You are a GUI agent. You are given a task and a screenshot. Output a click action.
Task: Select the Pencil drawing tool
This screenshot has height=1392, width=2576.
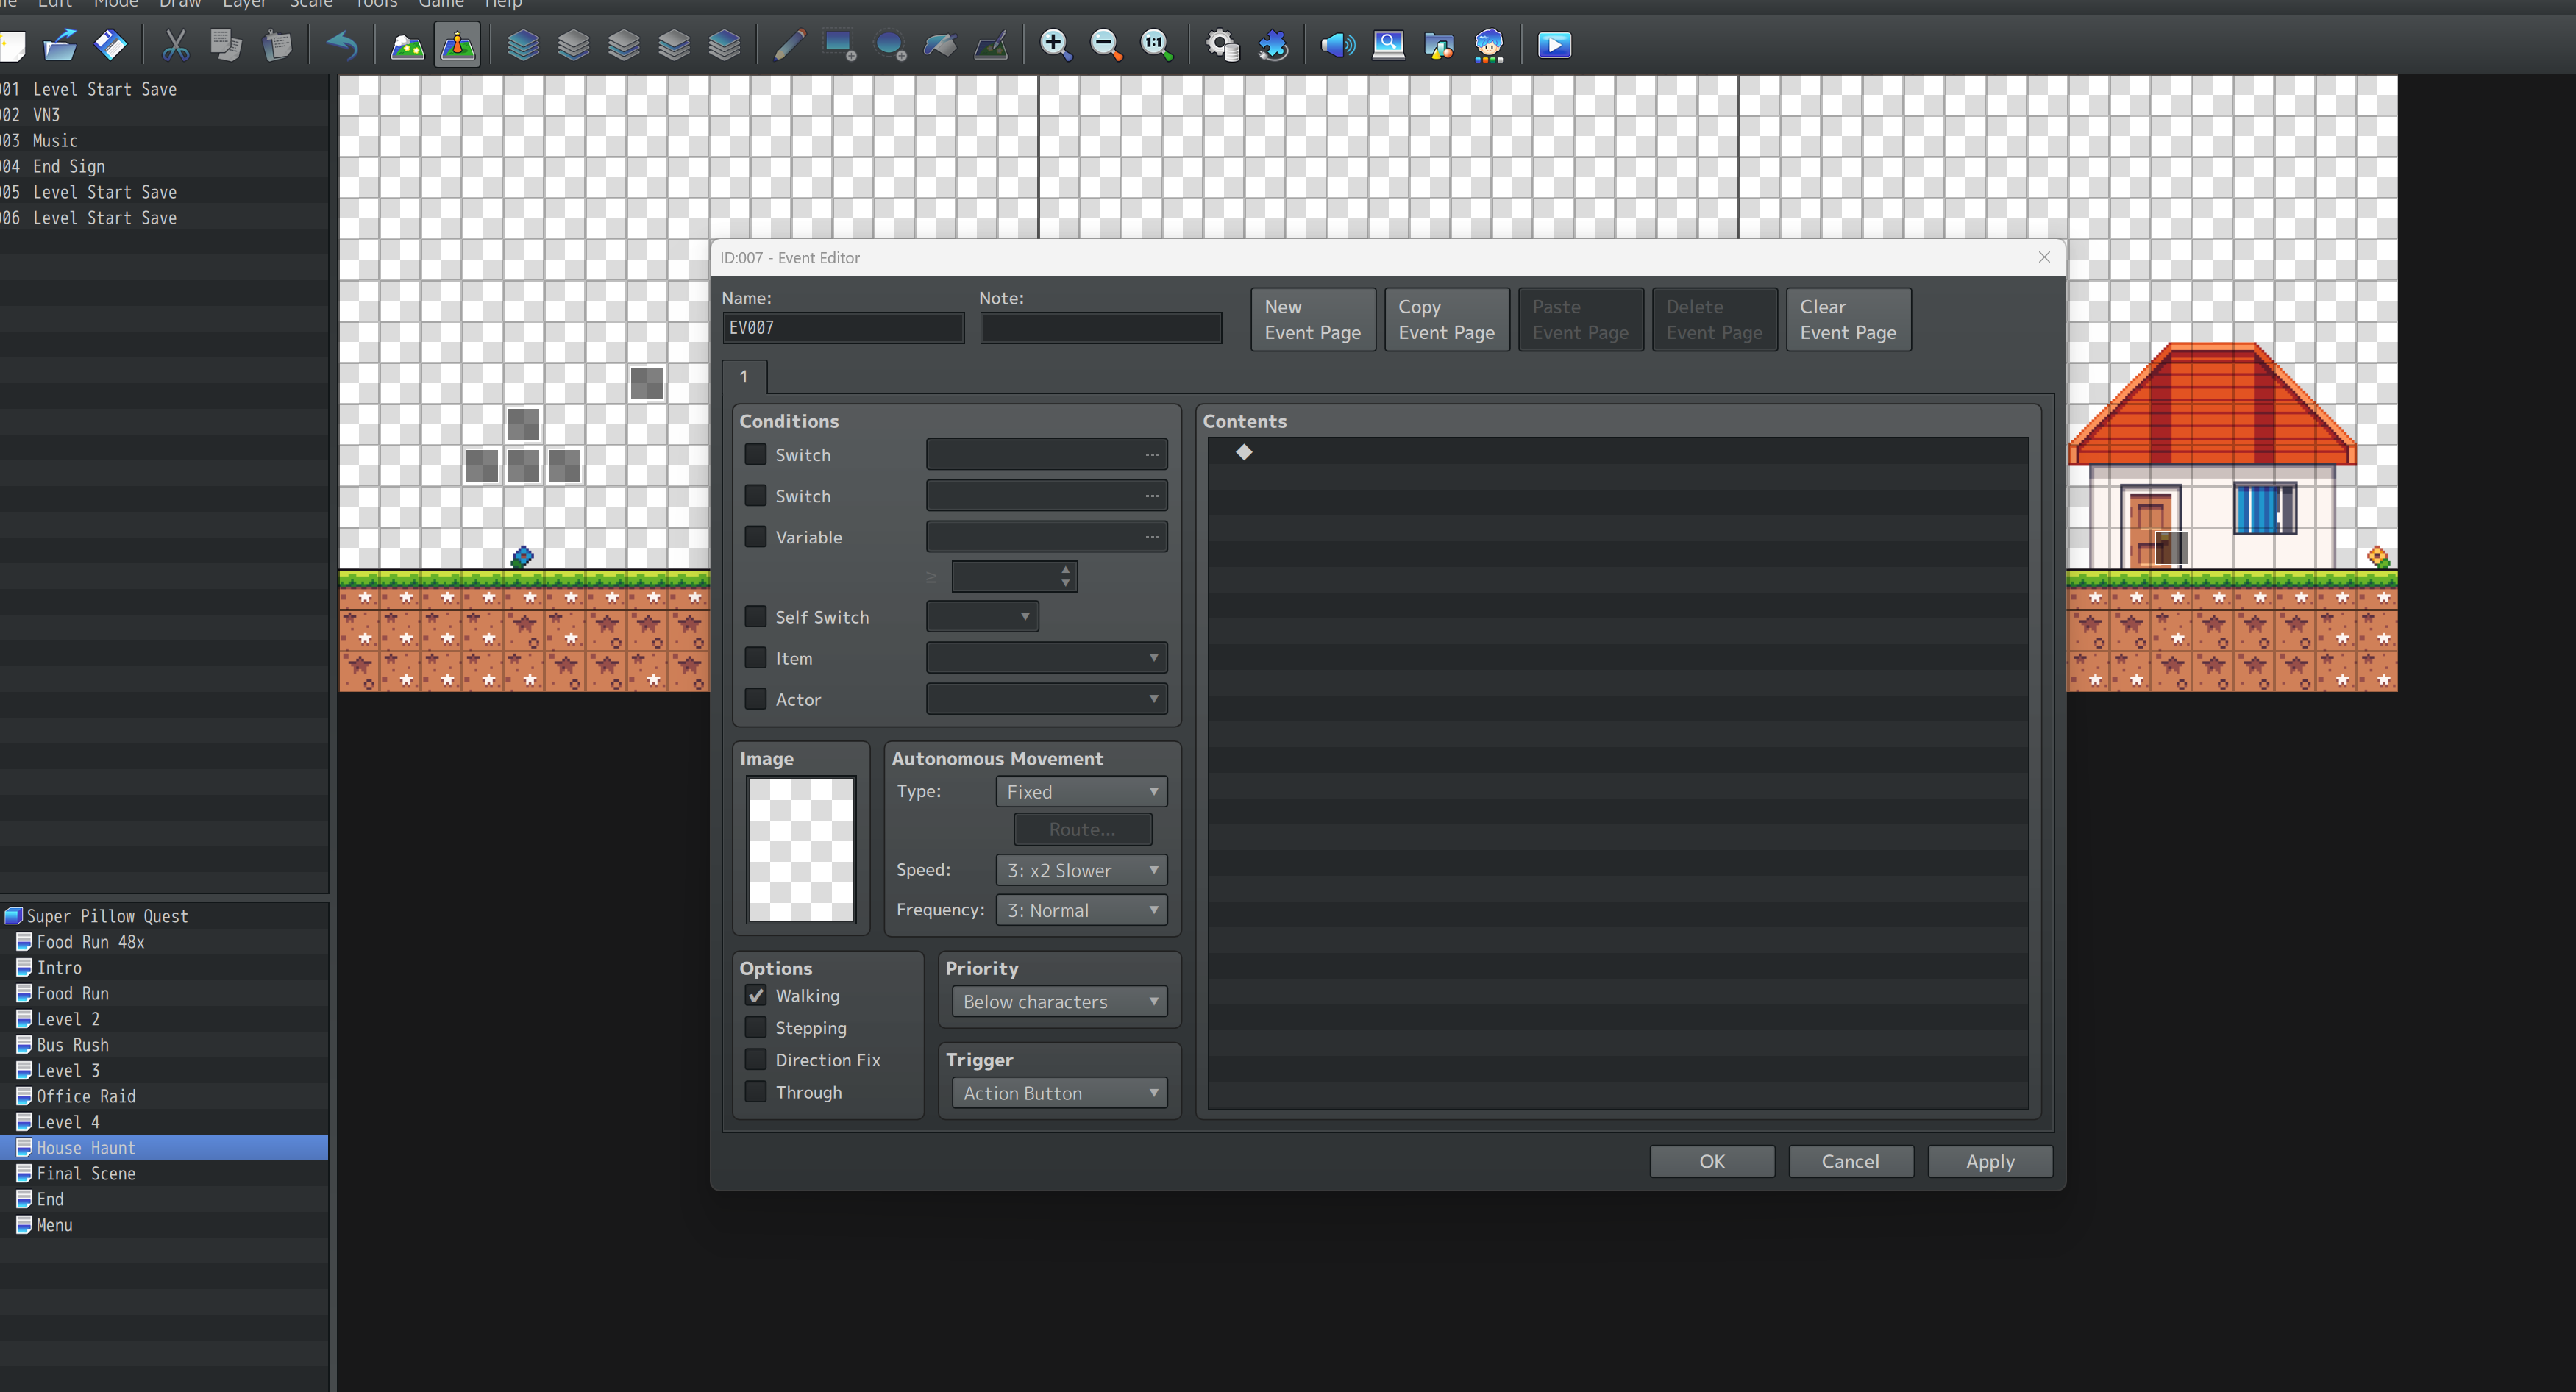tap(789, 45)
